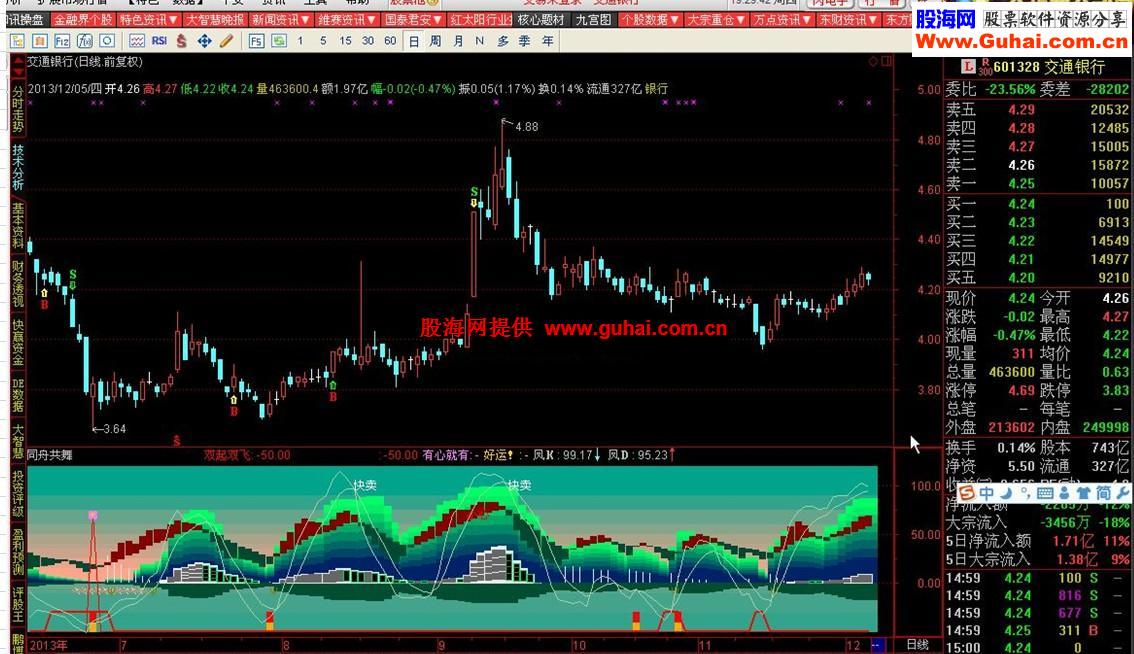
Task: Click the first chart toolbar icon
Action: click(17, 41)
